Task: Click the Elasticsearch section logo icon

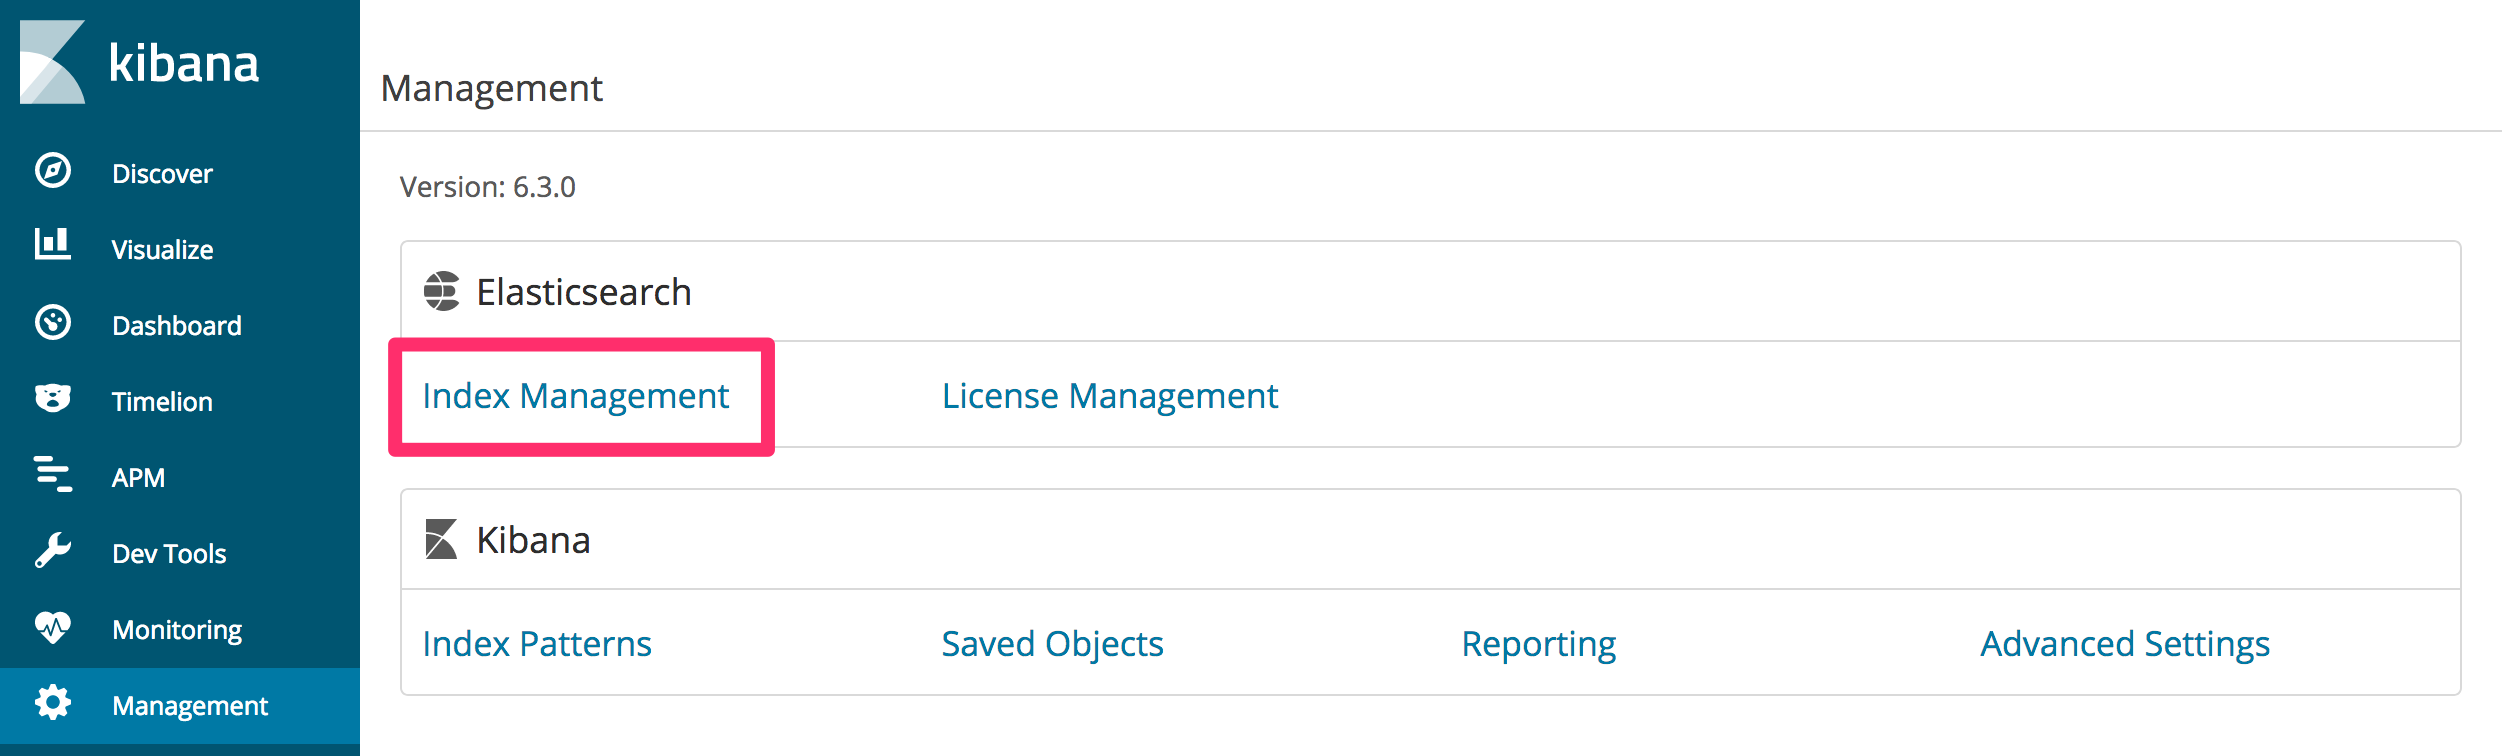Action: point(442,291)
